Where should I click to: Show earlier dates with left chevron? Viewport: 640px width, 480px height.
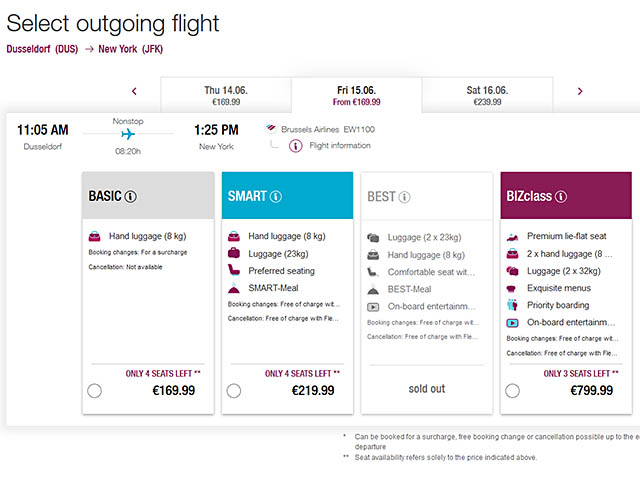coord(134,92)
